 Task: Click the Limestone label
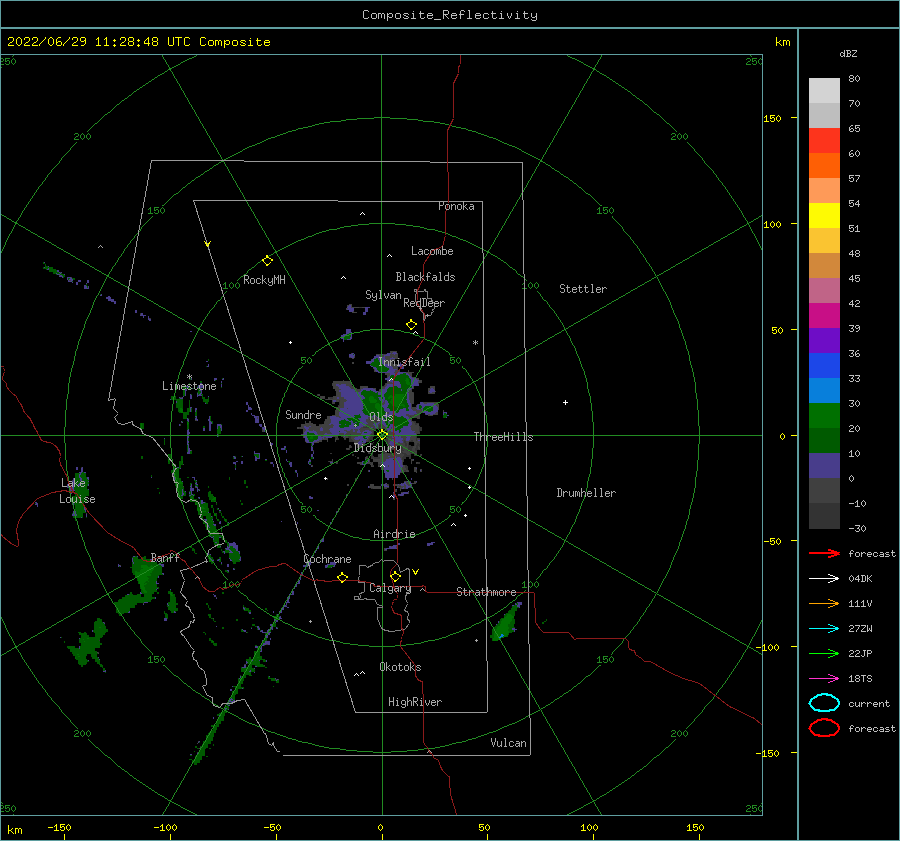point(189,386)
